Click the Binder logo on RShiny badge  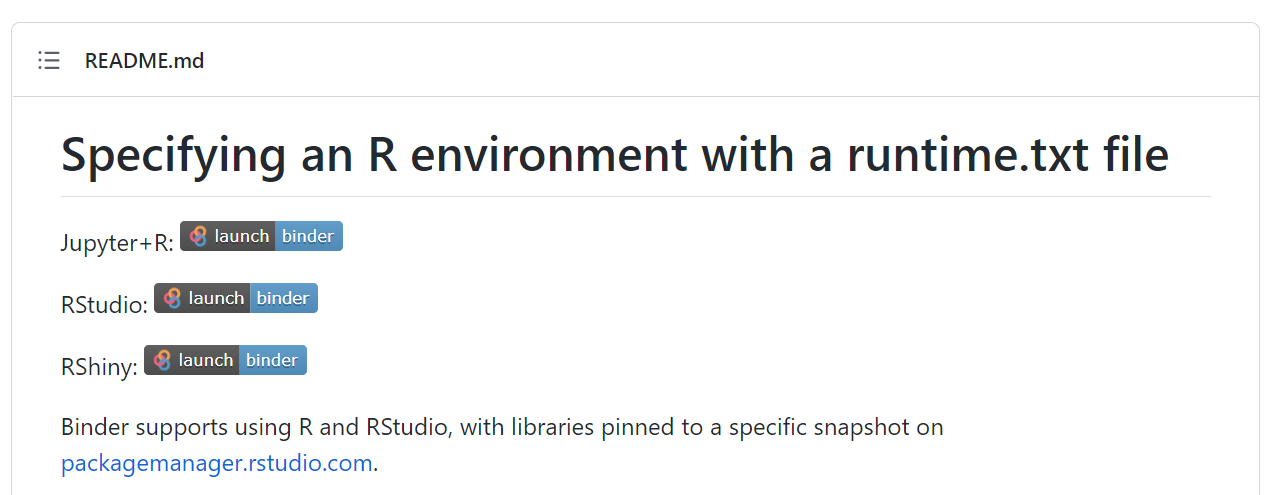163,360
